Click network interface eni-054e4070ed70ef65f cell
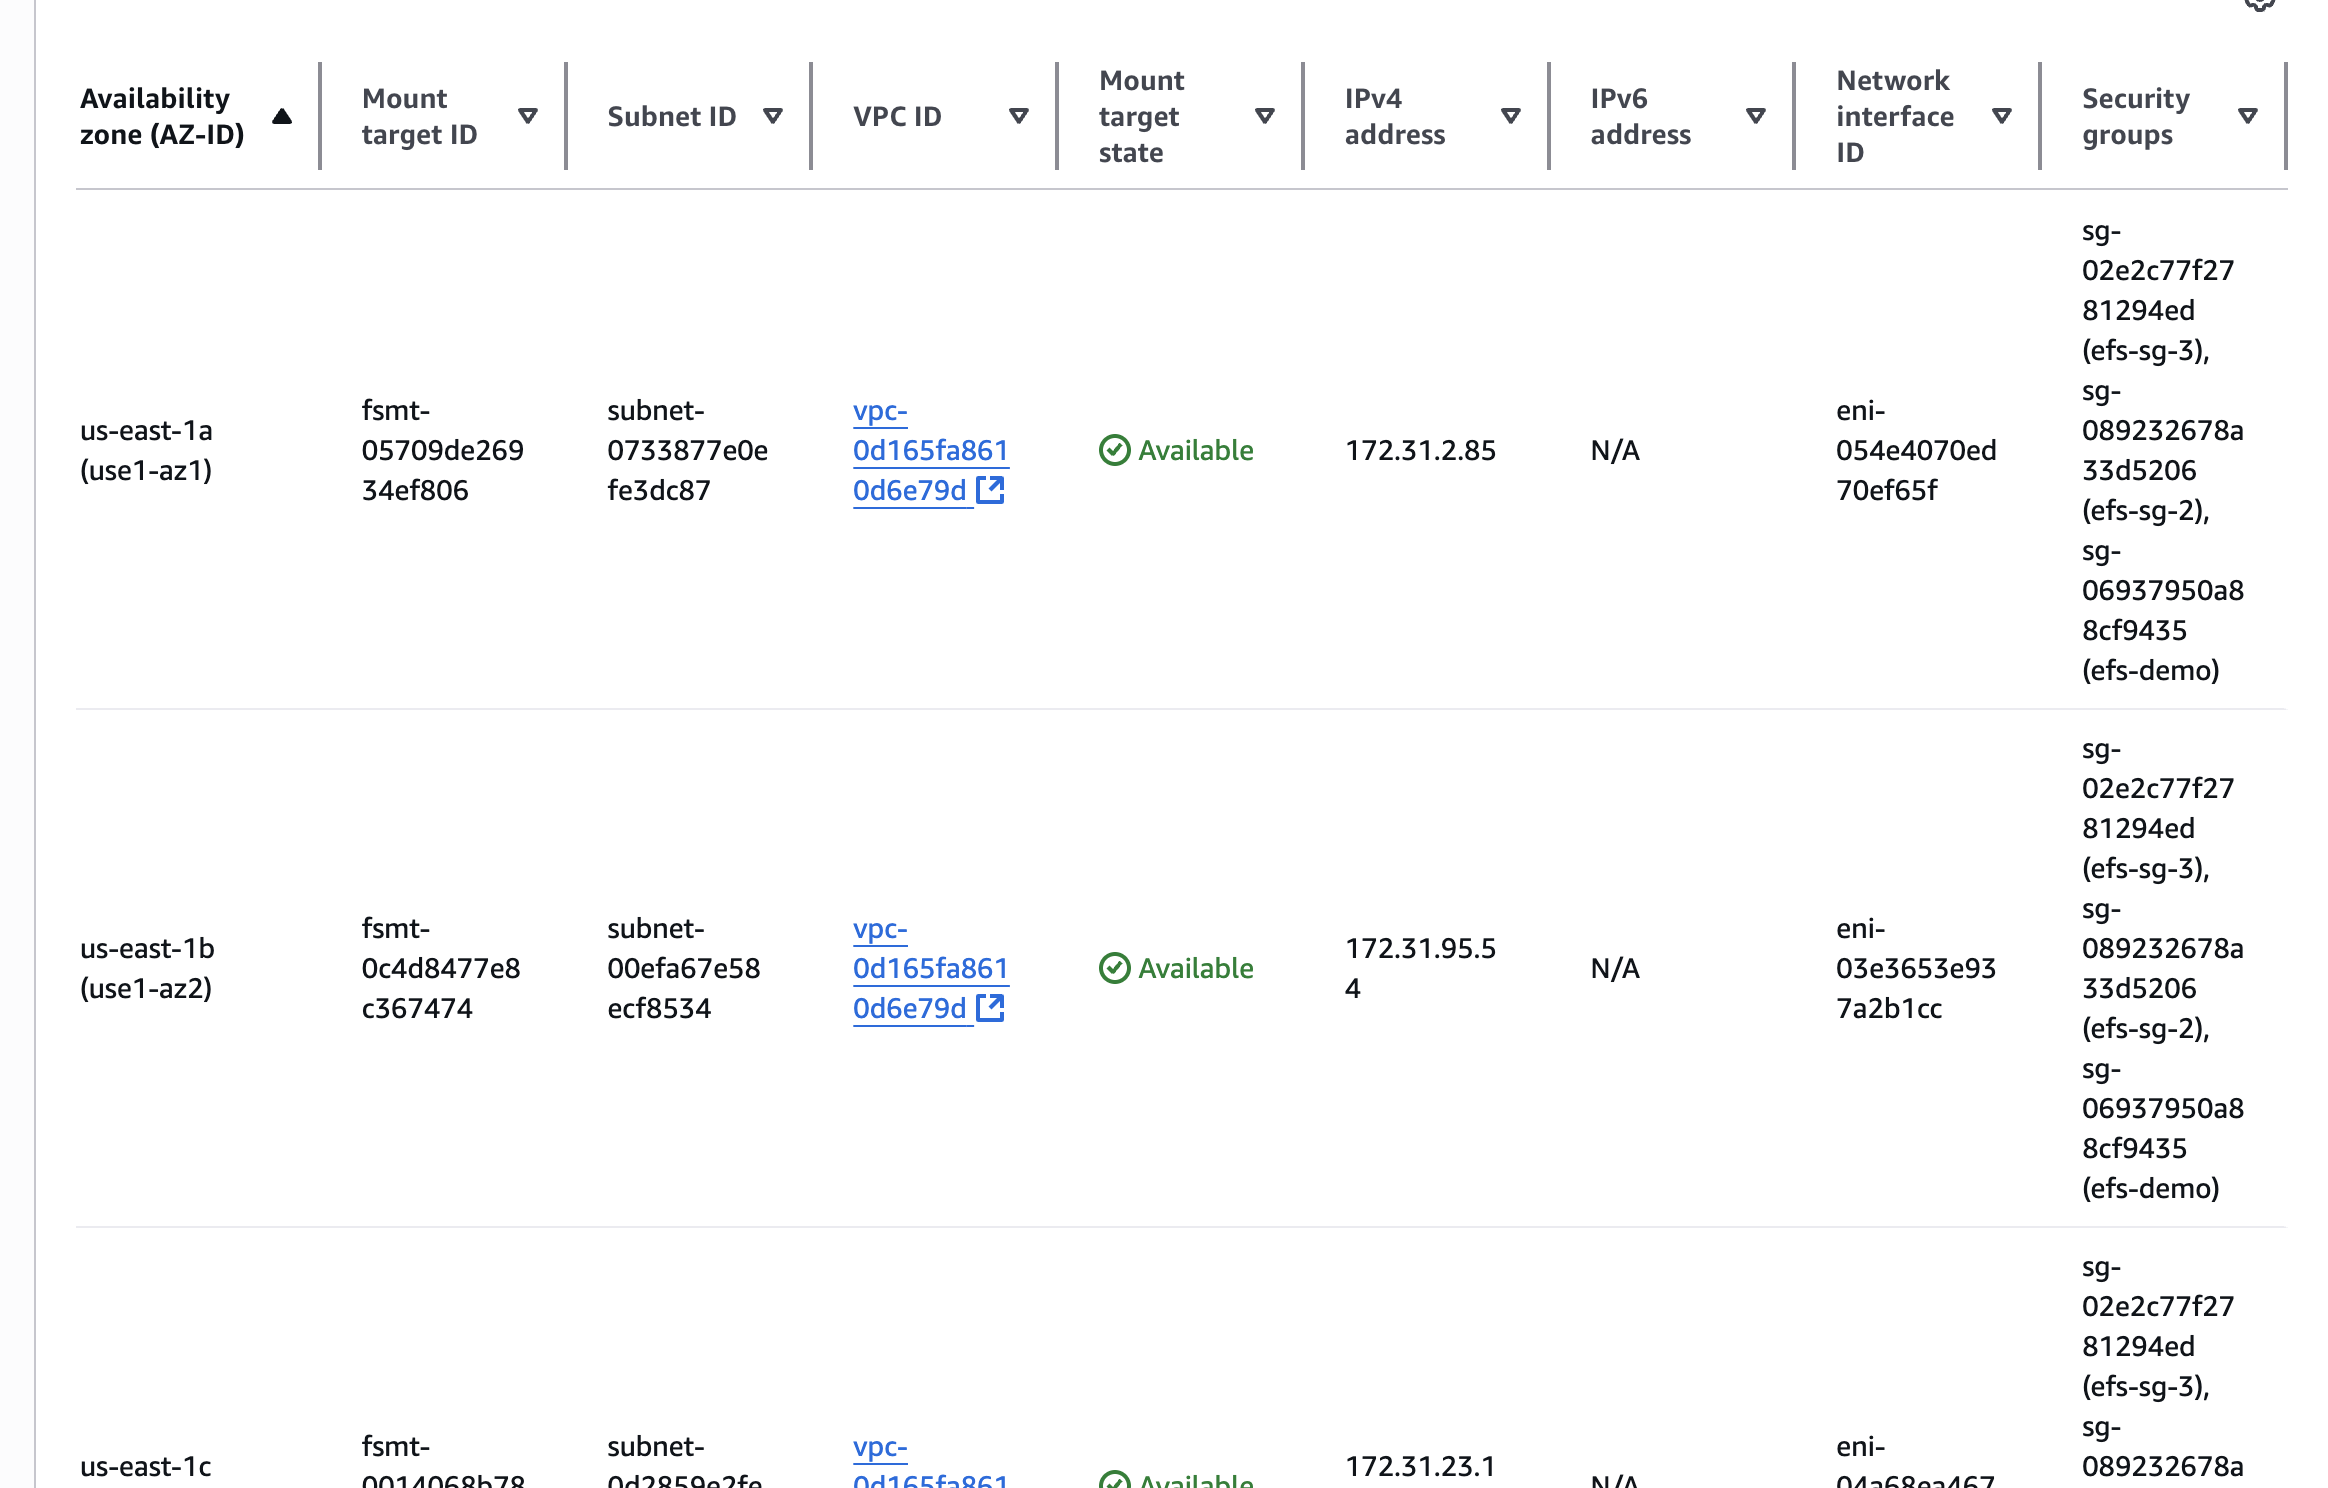This screenshot has width=2328, height=1488. coord(1915,450)
